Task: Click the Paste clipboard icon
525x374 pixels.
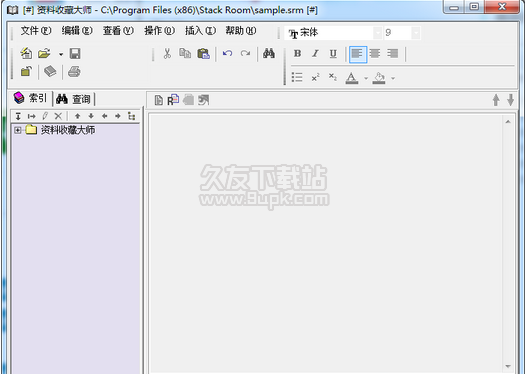Action: click(203, 54)
